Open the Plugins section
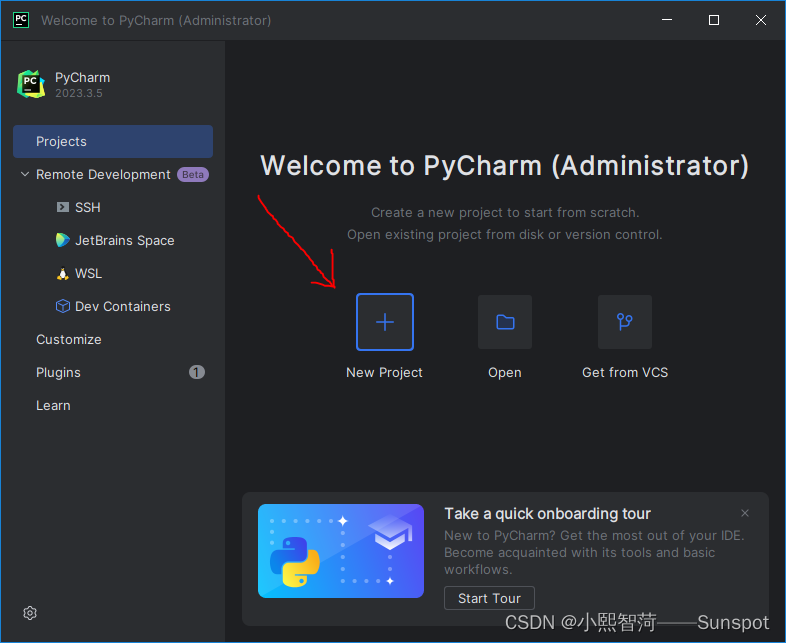The height and width of the screenshot is (643, 786). [58, 372]
